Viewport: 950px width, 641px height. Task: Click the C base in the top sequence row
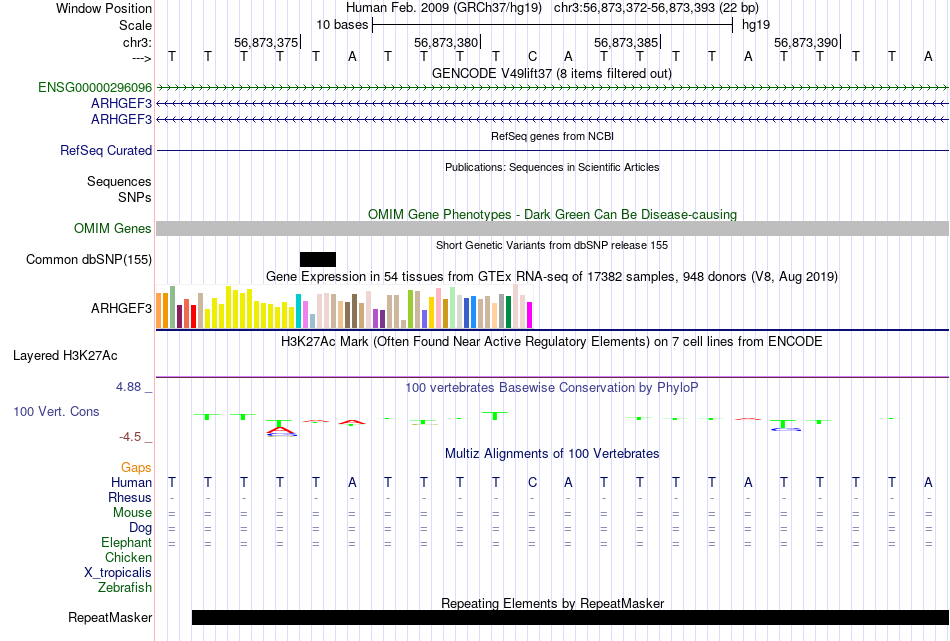click(x=532, y=57)
